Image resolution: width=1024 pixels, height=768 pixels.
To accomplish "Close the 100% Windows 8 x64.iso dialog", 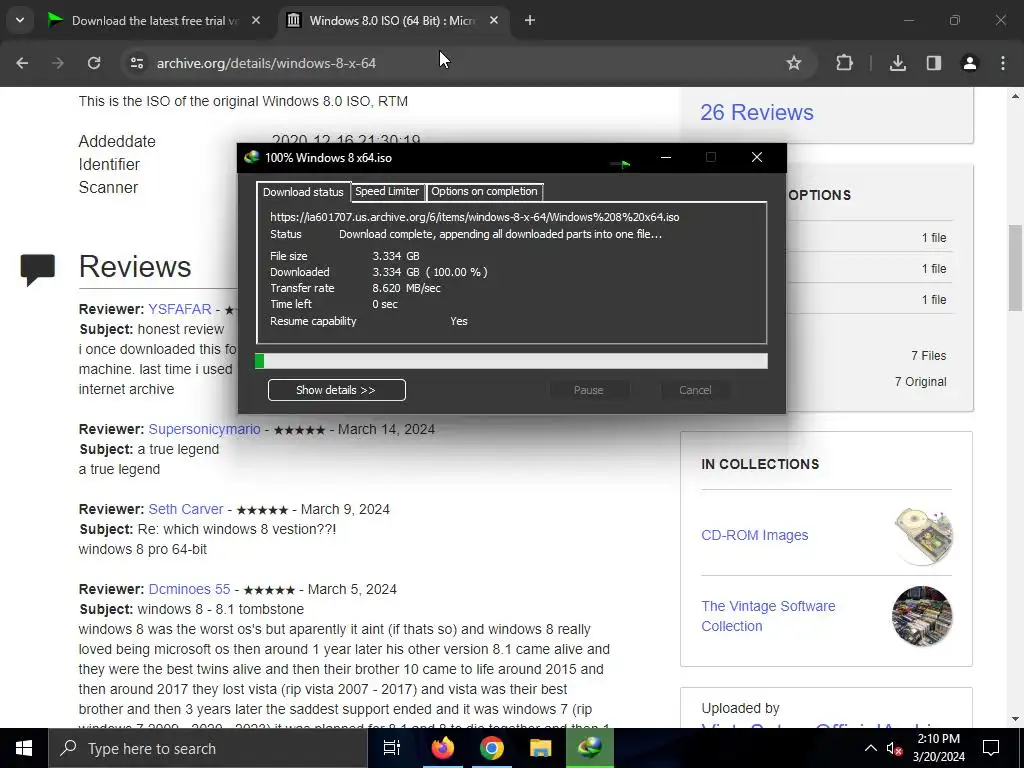I will (757, 157).
